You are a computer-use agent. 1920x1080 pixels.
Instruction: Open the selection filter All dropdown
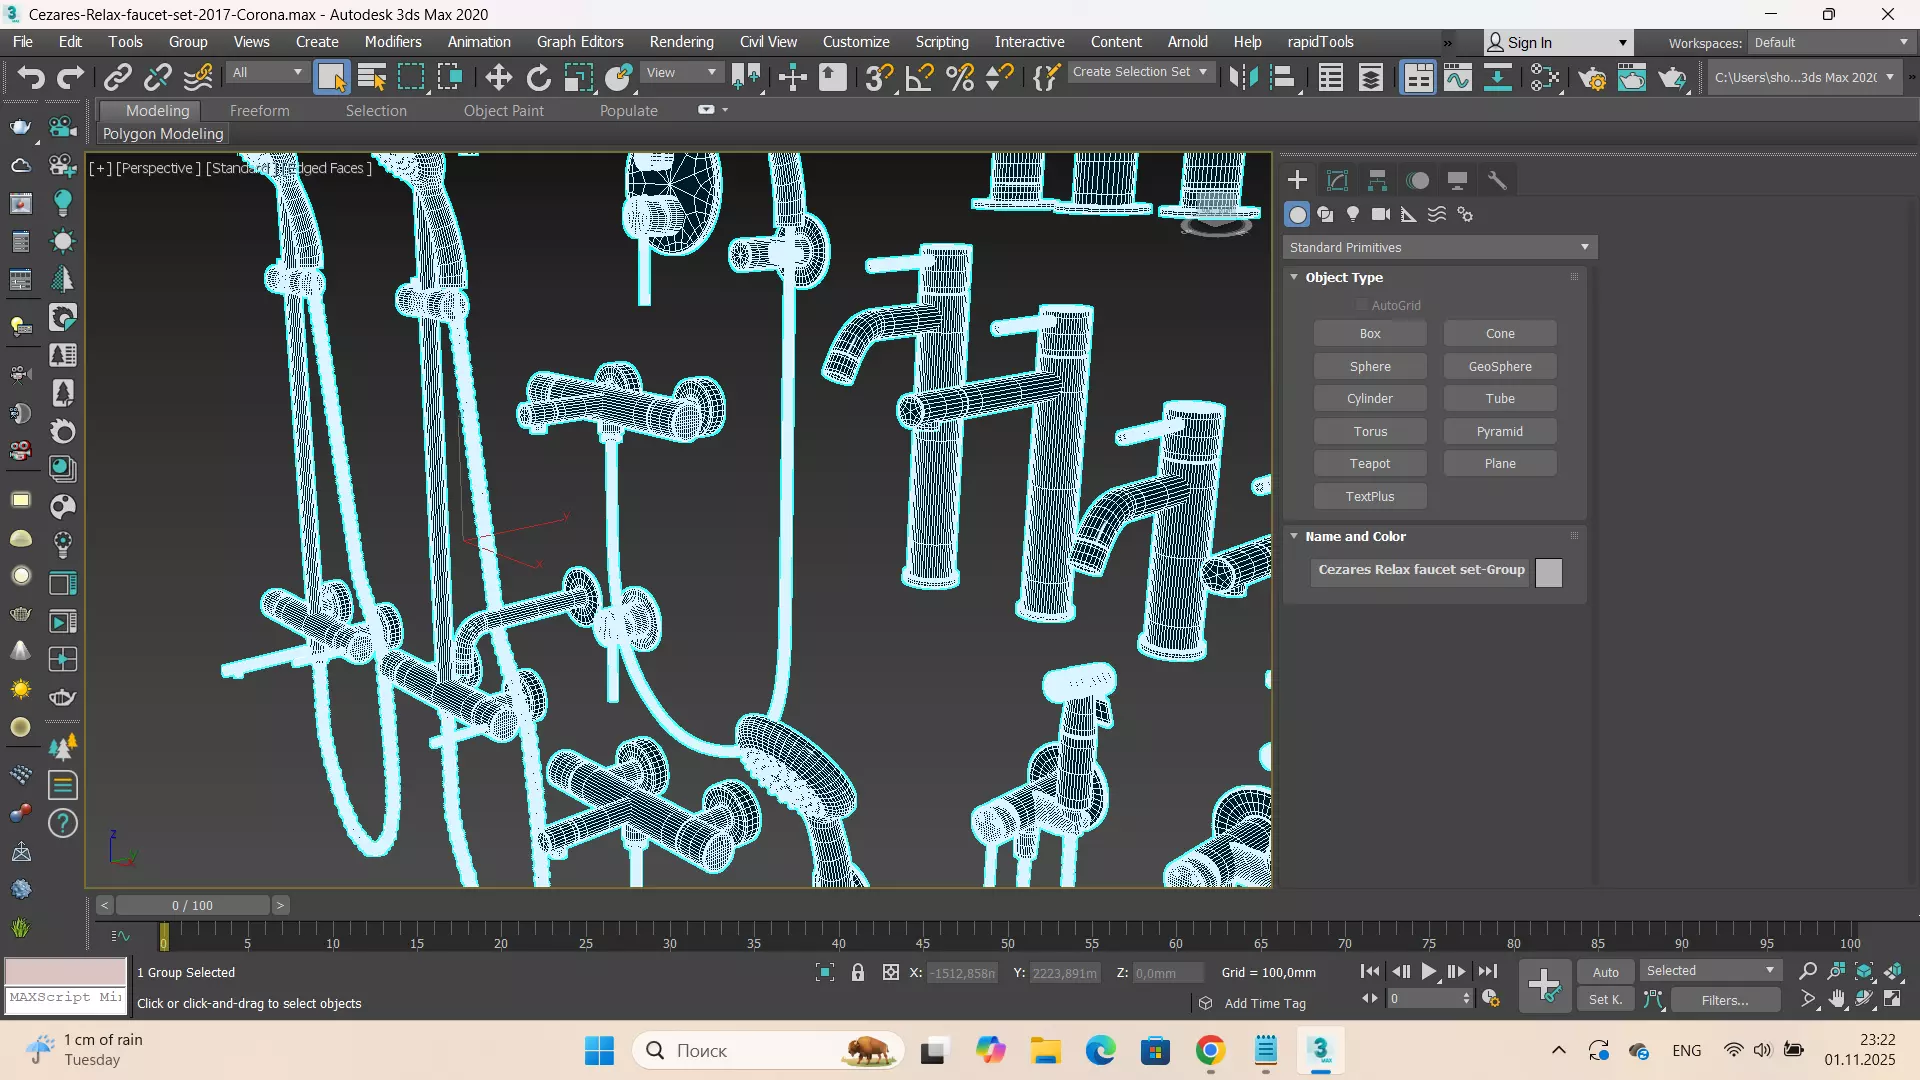coord(267,72)
